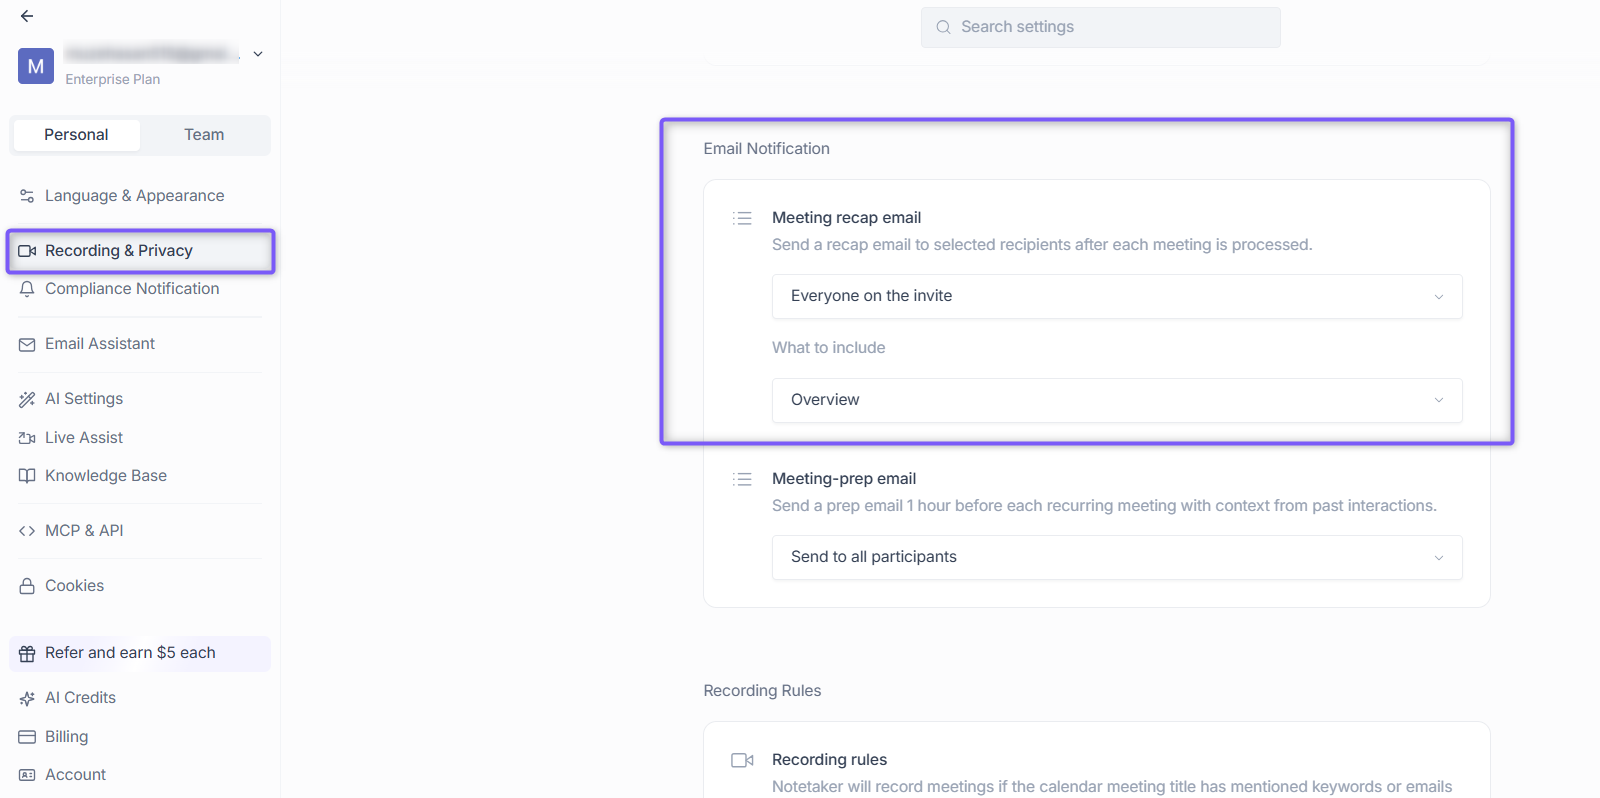
Task: Click the Enterprise Plan label
Action: (113, 80)
